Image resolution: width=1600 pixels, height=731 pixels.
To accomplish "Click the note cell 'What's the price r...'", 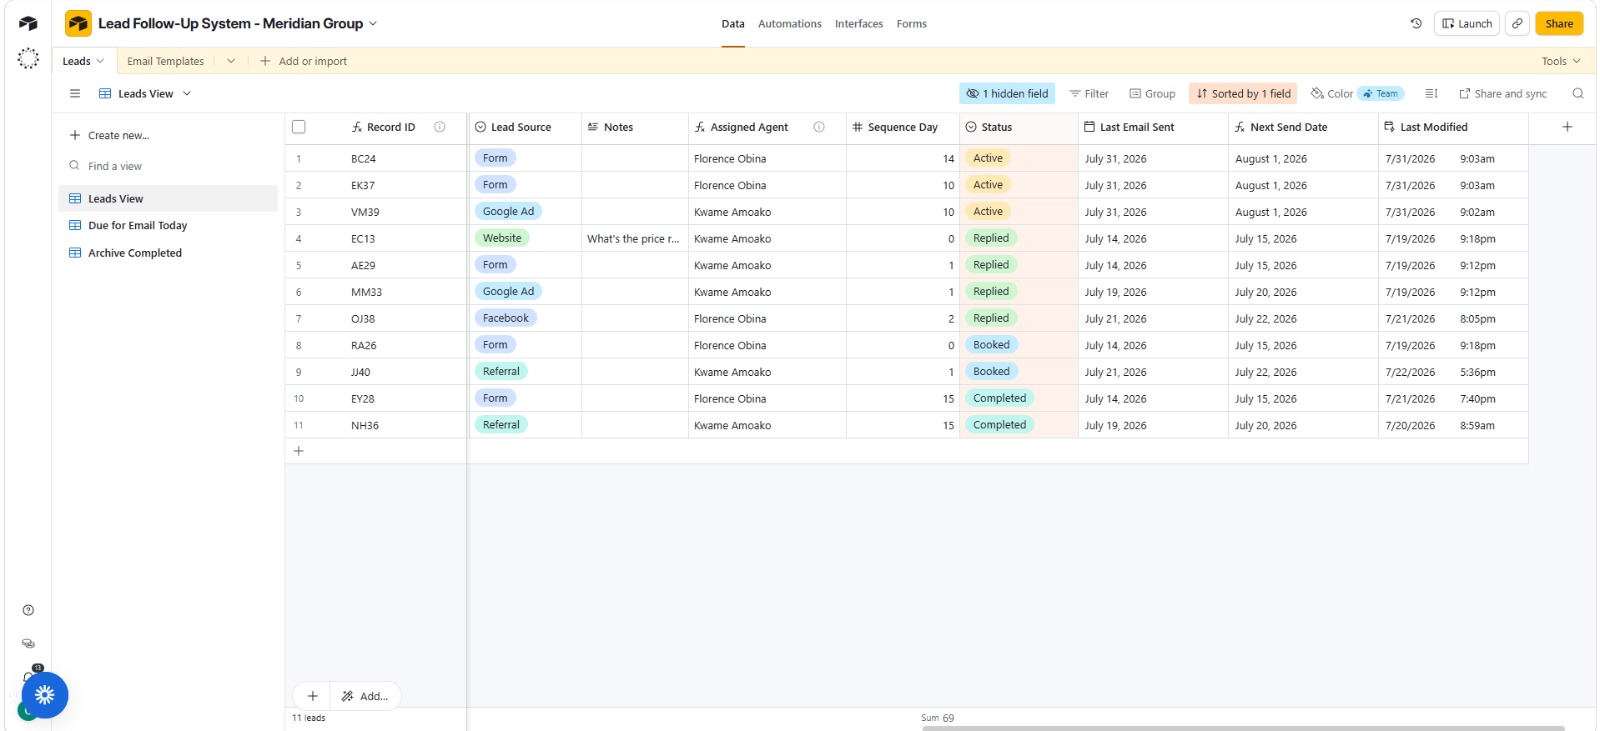I will tap(634, 238).
